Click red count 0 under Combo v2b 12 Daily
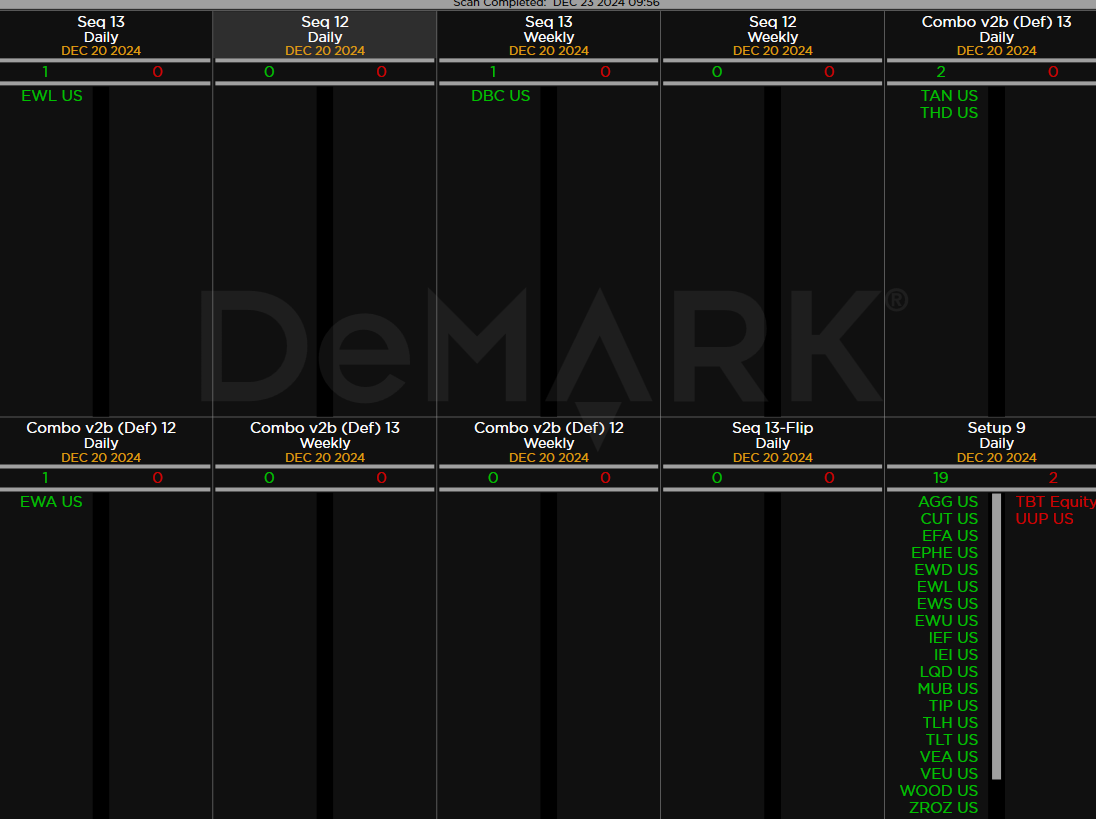The height and width of the screenshot is (819, 1096). (157, 478)
